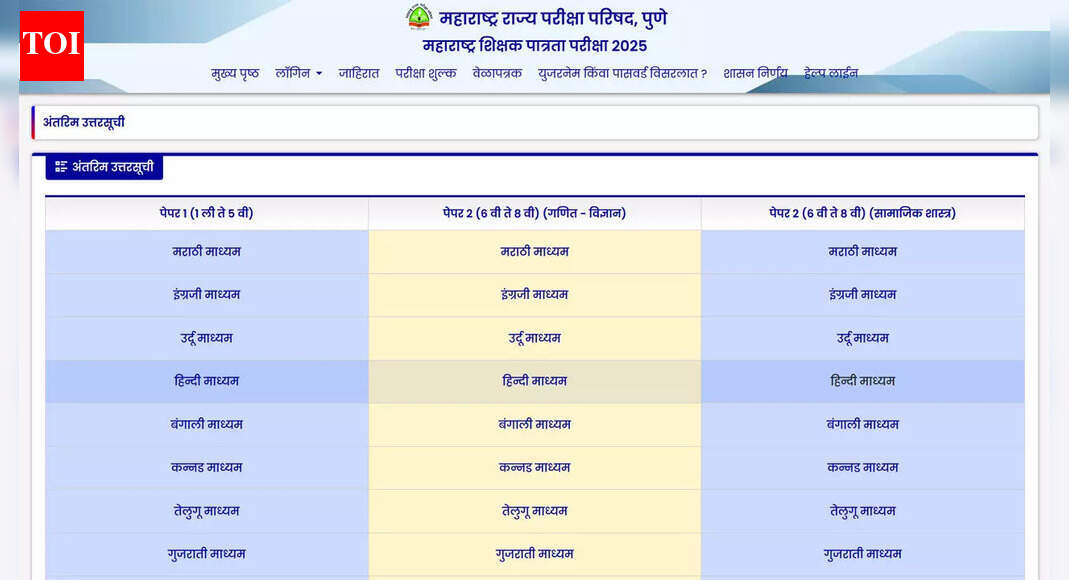Open the शासन निर्णय link
The width and height of the screenshot is (1069, 580).
point(756,73)
